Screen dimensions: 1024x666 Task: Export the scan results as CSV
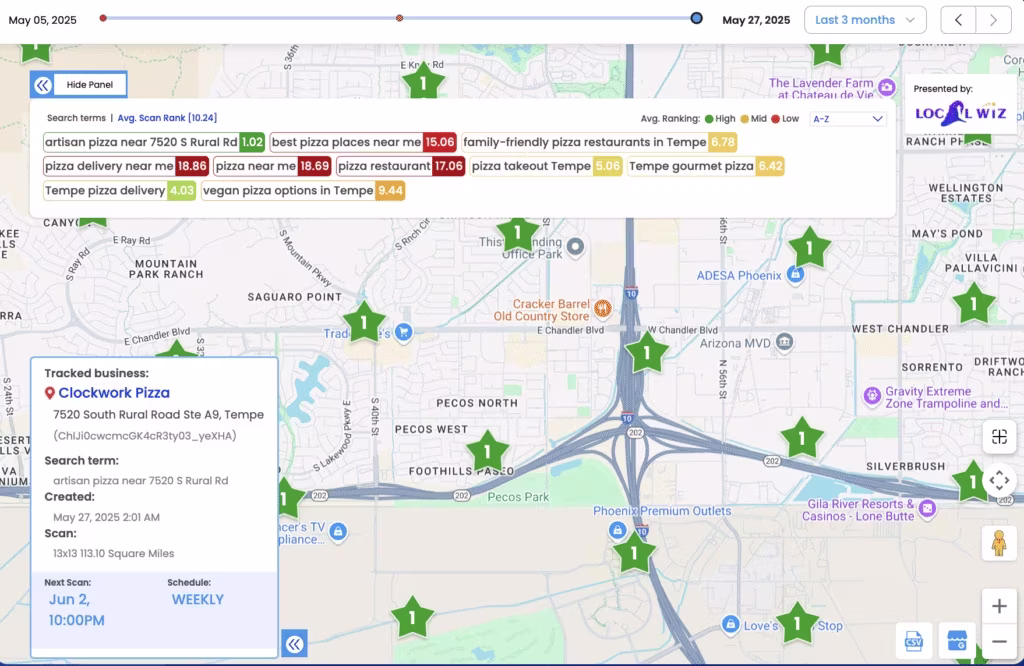(916, 643)
